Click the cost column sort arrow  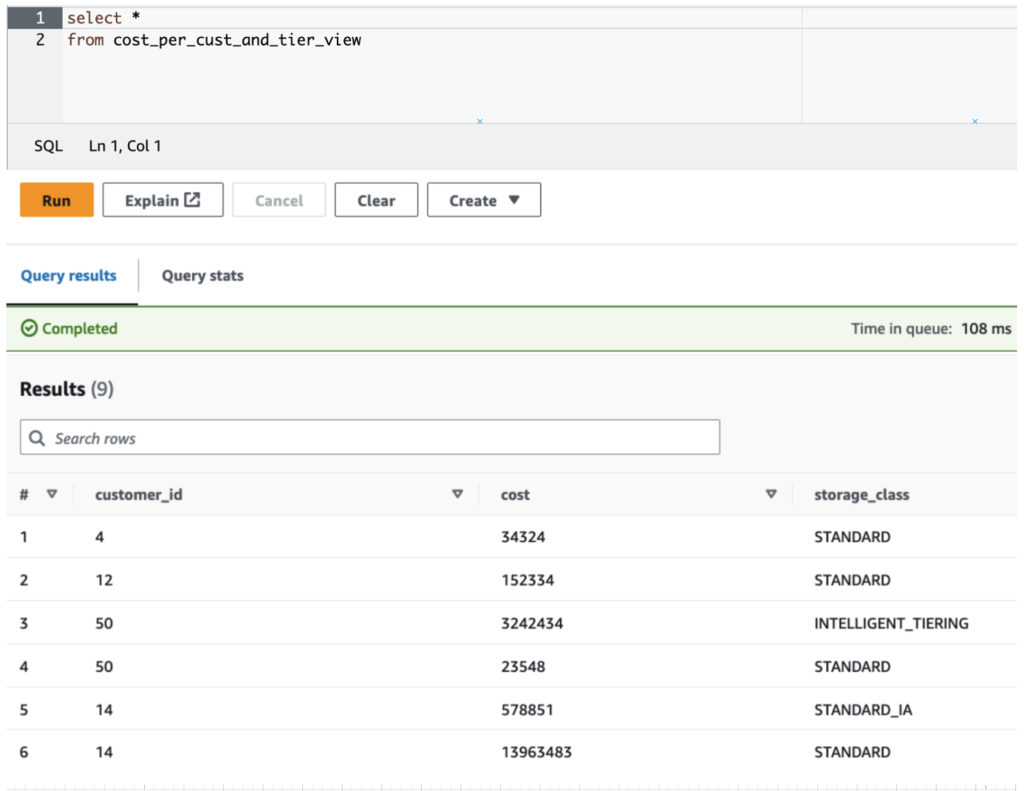coord(771,494)
